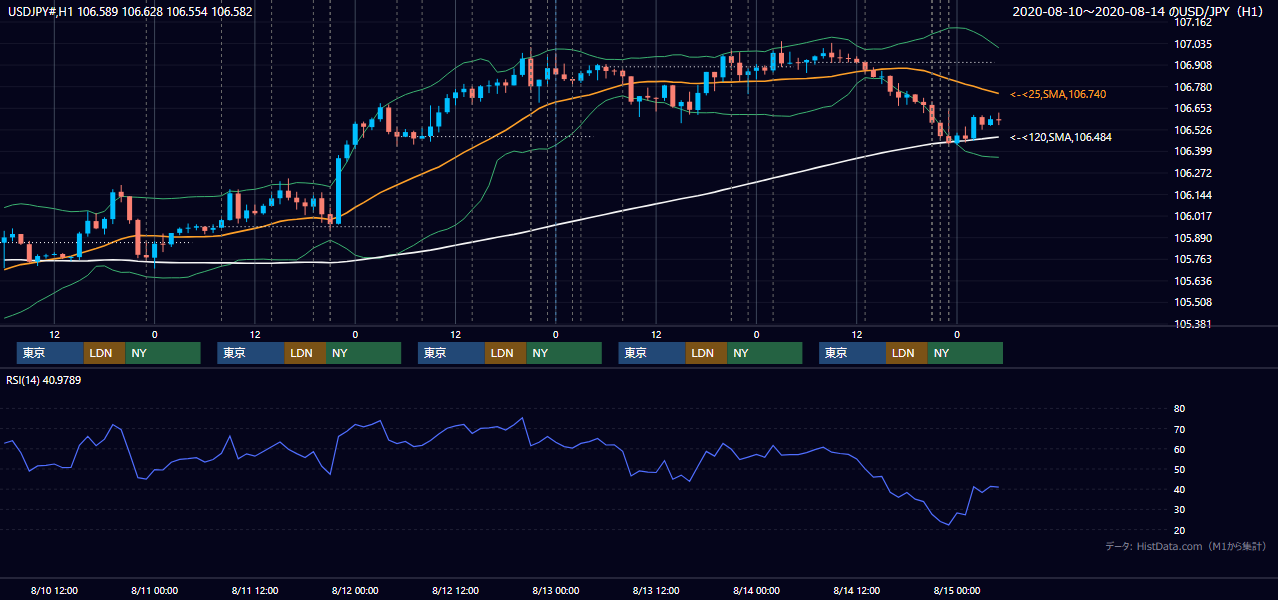Click the leftmost LDN session block
This screenshot has height=600, width=1278.
104,353
